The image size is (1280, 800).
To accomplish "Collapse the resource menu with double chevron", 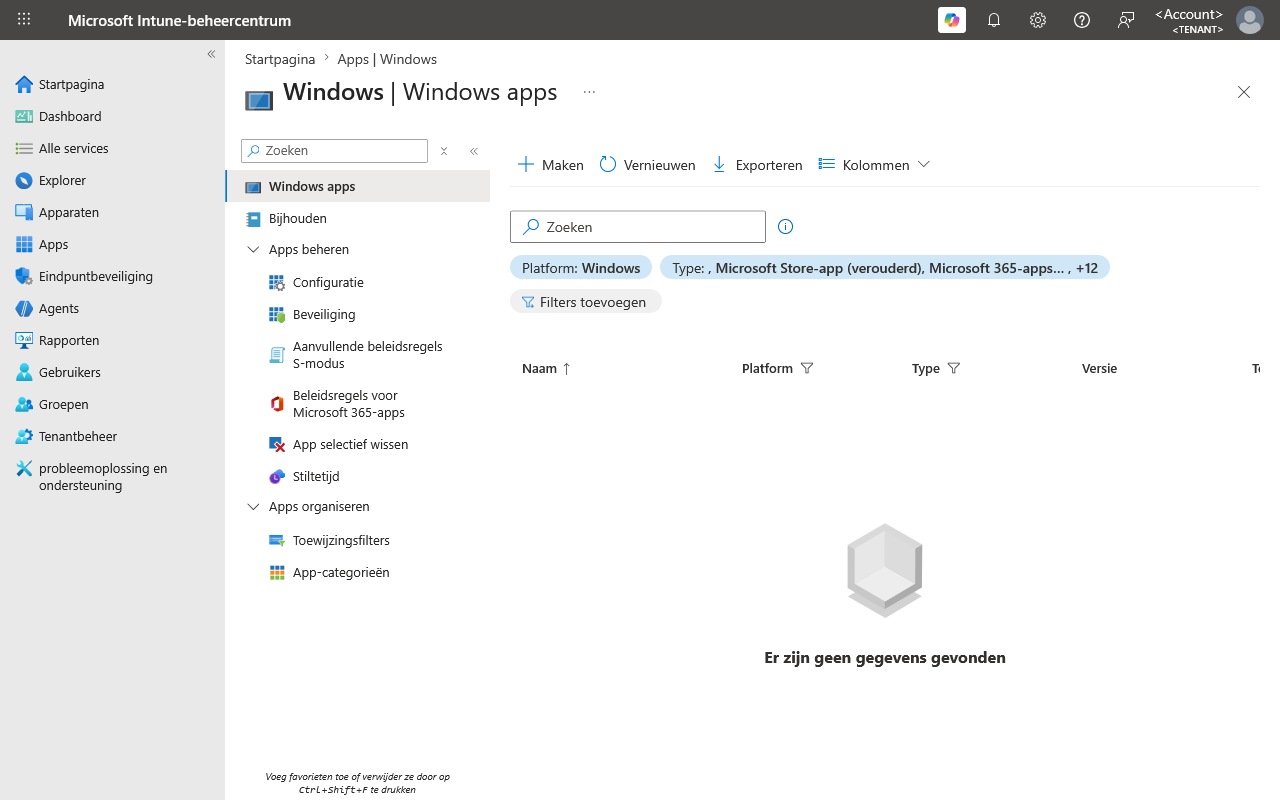I will coord(474,151).
